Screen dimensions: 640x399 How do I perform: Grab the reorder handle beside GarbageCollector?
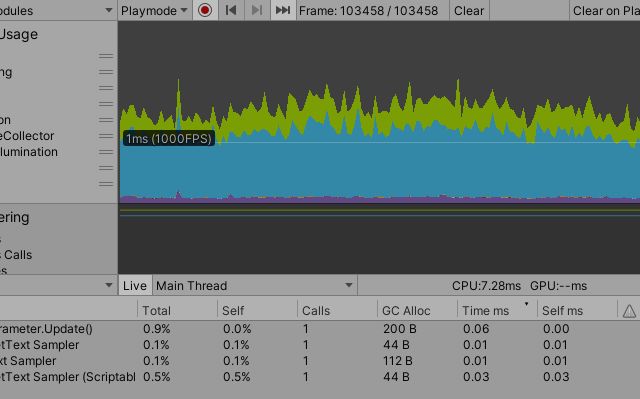tap(106, 136)
